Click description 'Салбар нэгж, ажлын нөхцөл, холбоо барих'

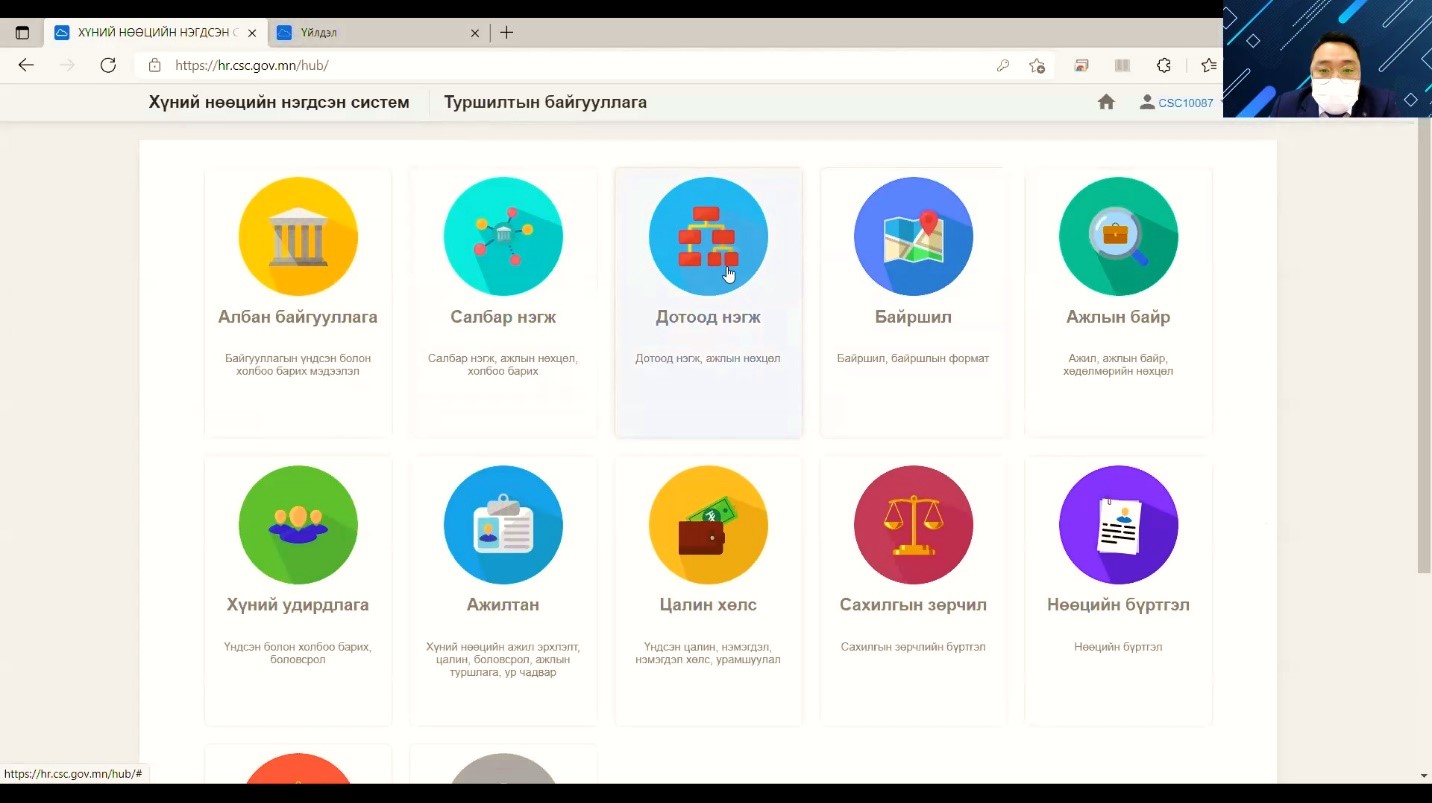coord(503,364)
